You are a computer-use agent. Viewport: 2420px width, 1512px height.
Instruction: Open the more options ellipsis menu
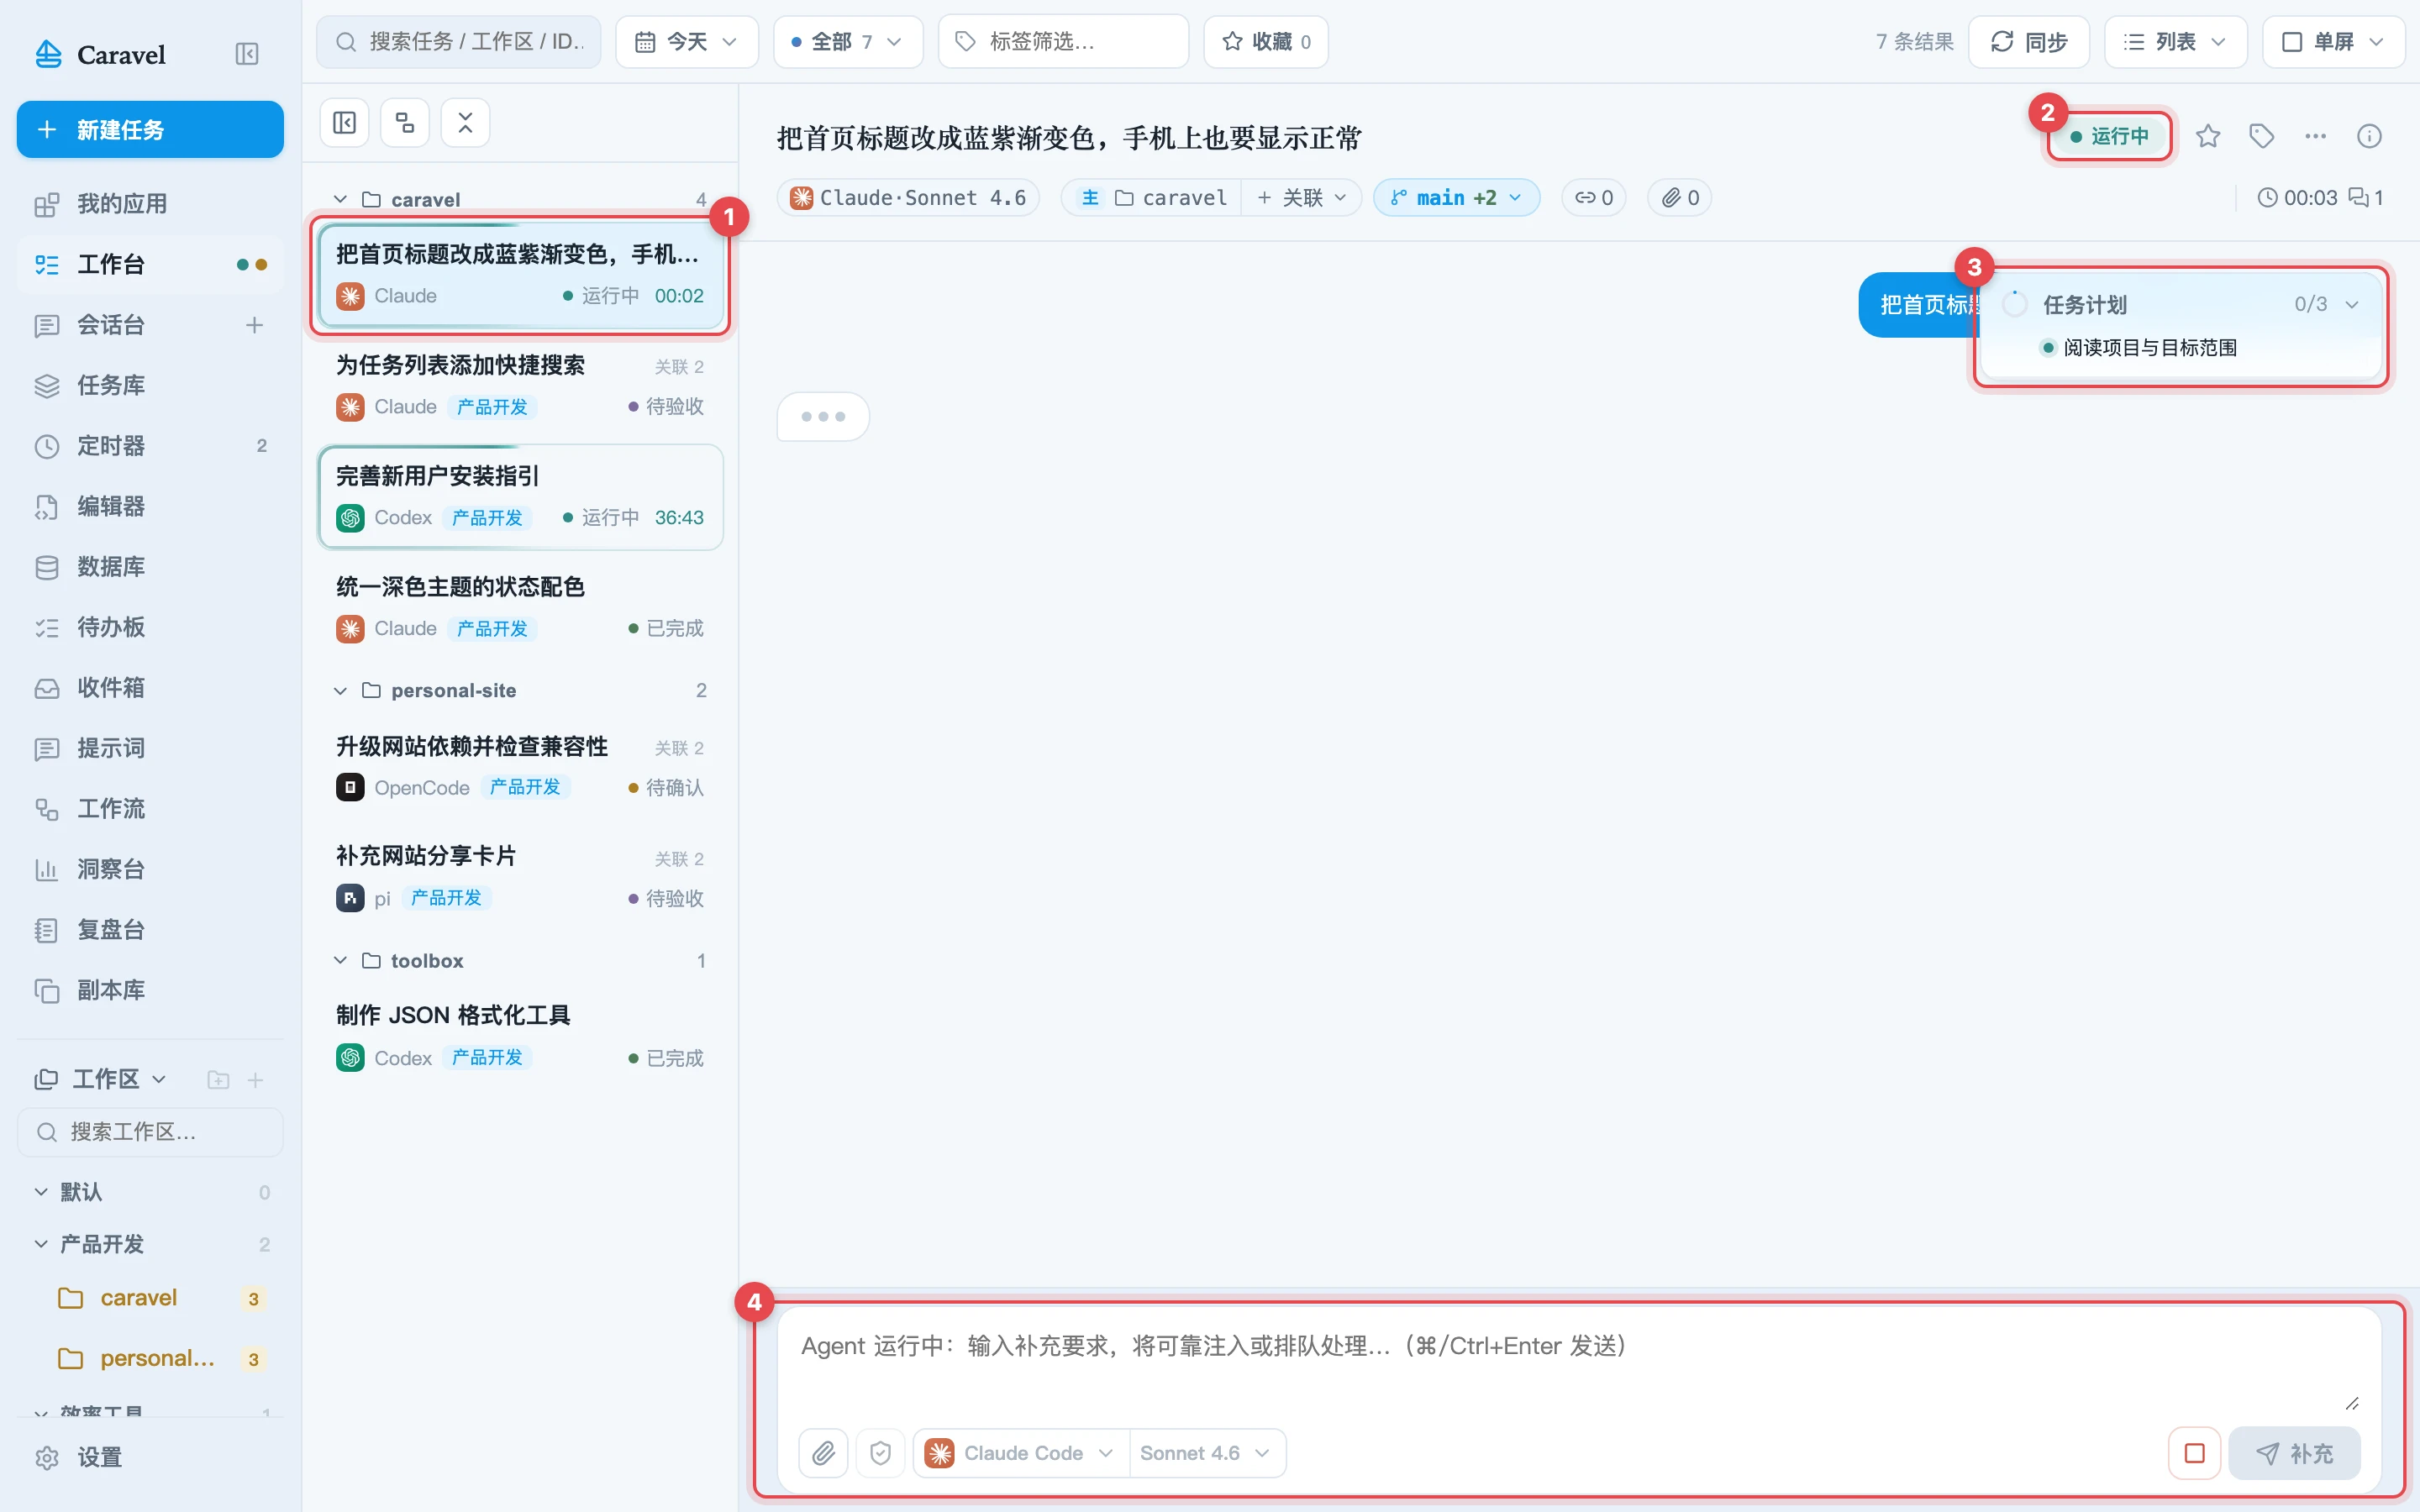click(2315, 136)
